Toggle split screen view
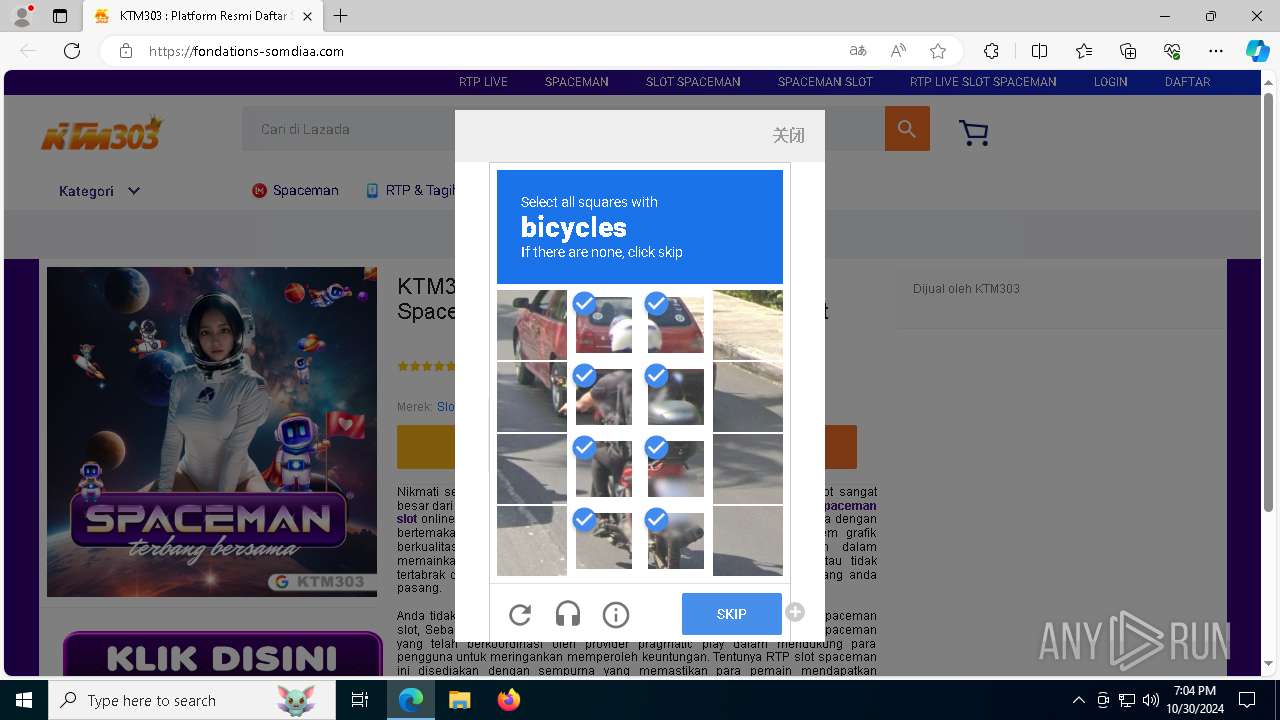 pyautogui.click(x=1039, y=51)
